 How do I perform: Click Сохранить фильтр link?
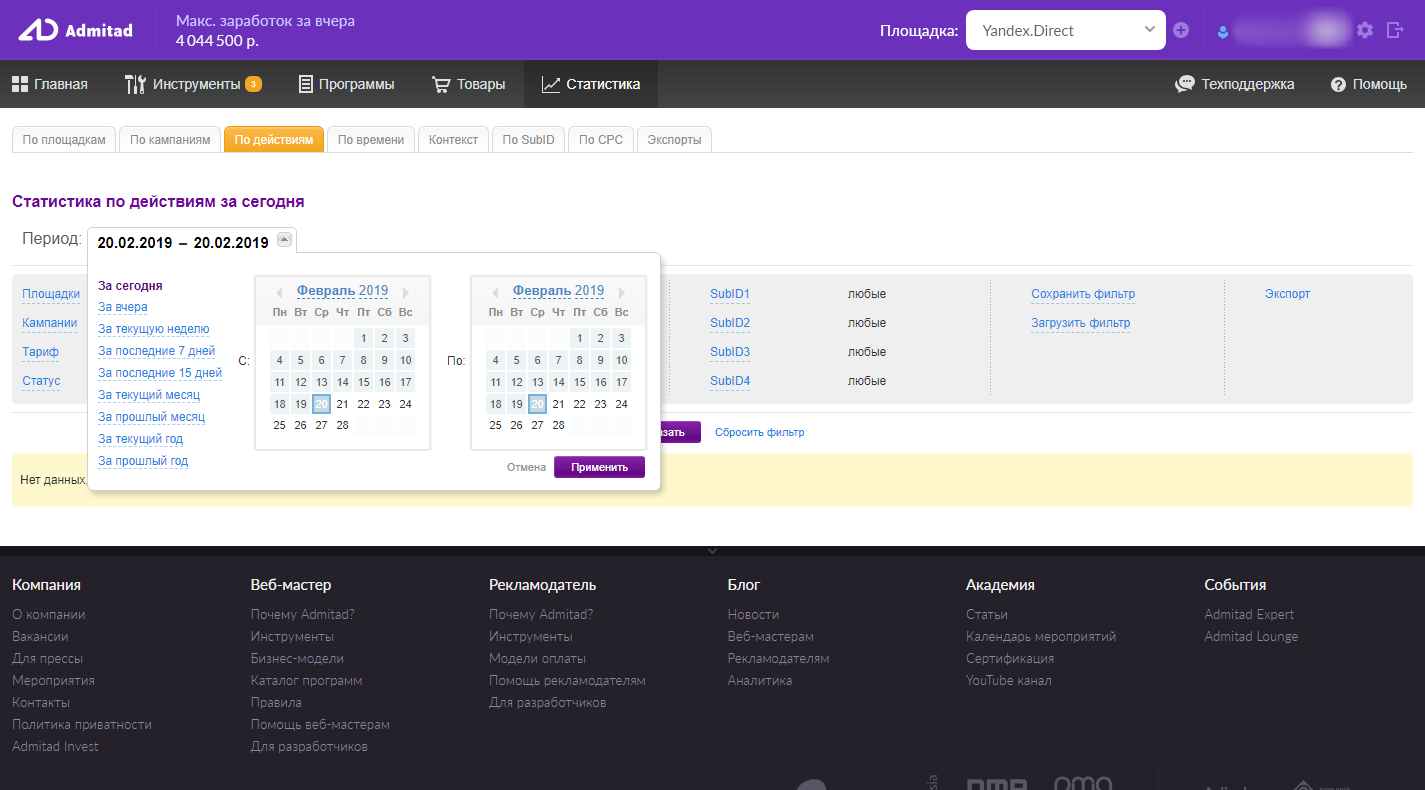[1083, 294]
